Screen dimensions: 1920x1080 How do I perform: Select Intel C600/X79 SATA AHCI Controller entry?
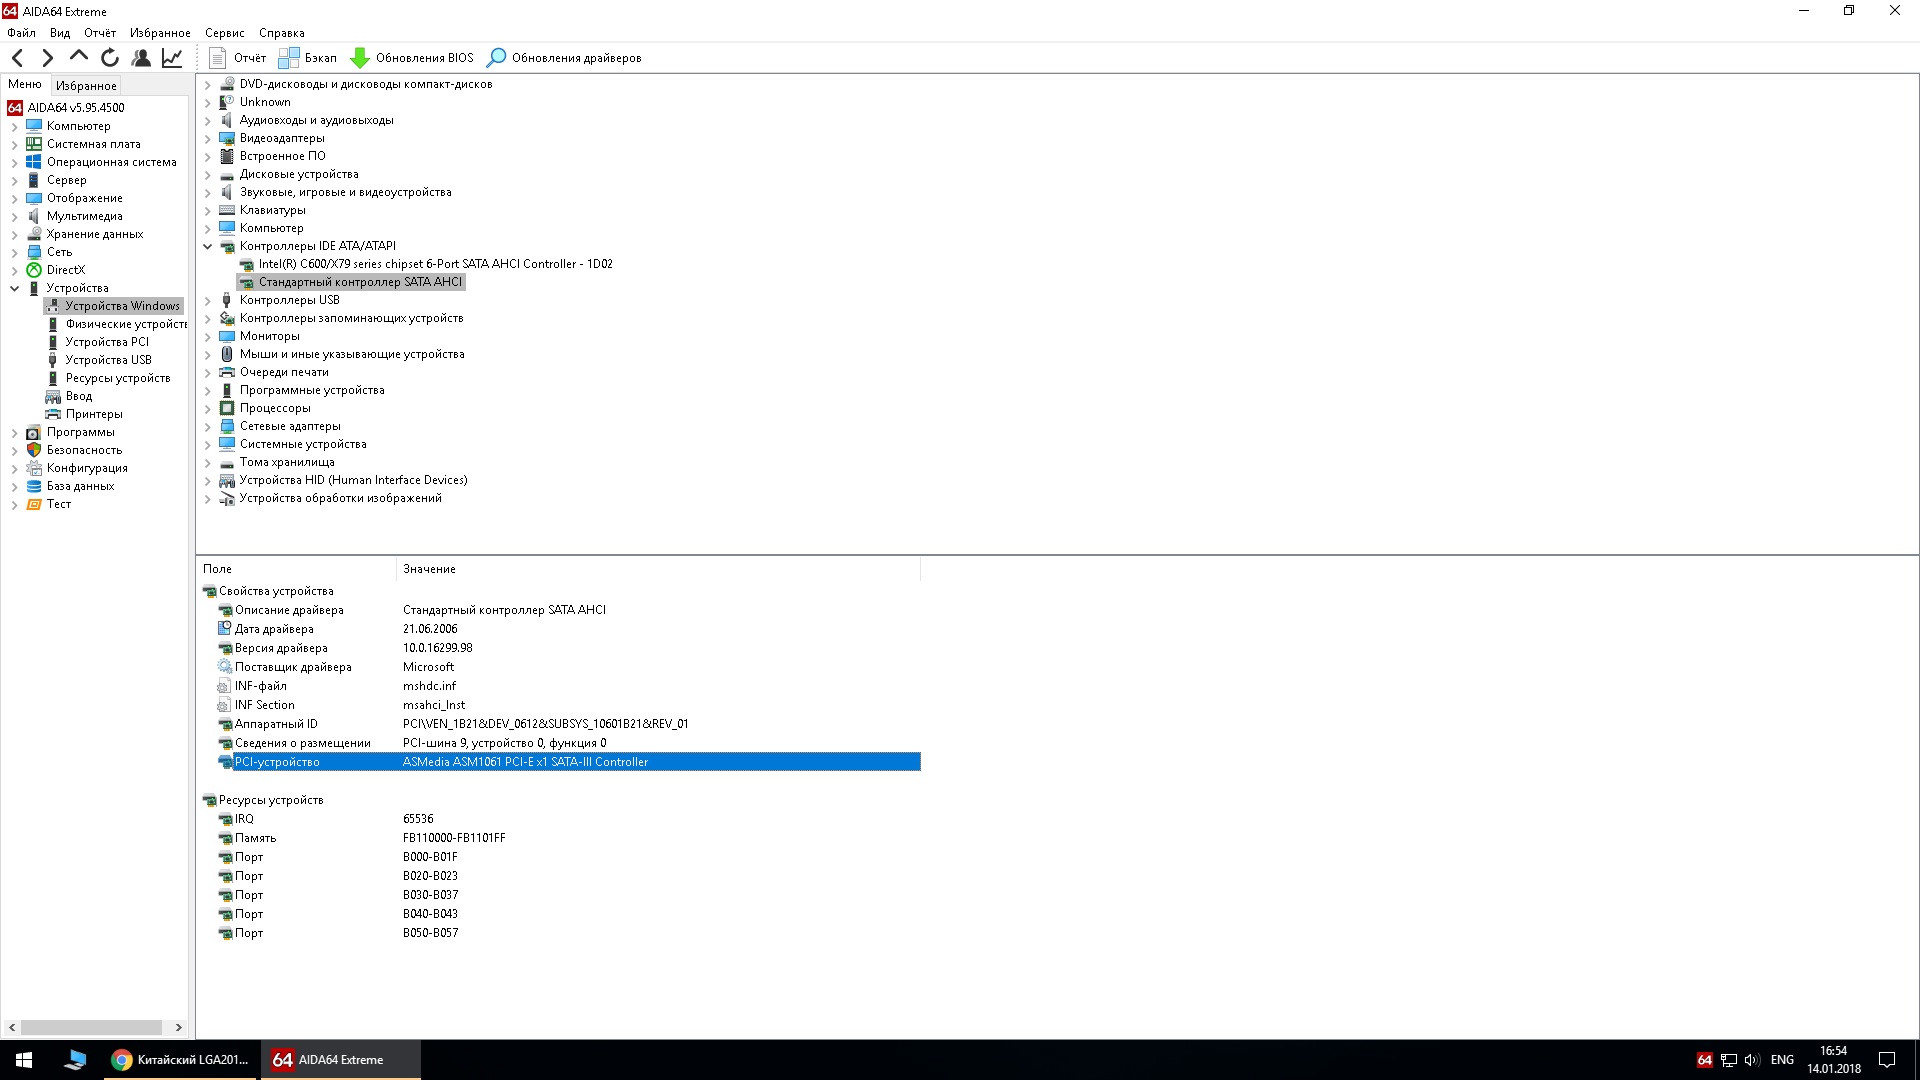pos(435,264)
